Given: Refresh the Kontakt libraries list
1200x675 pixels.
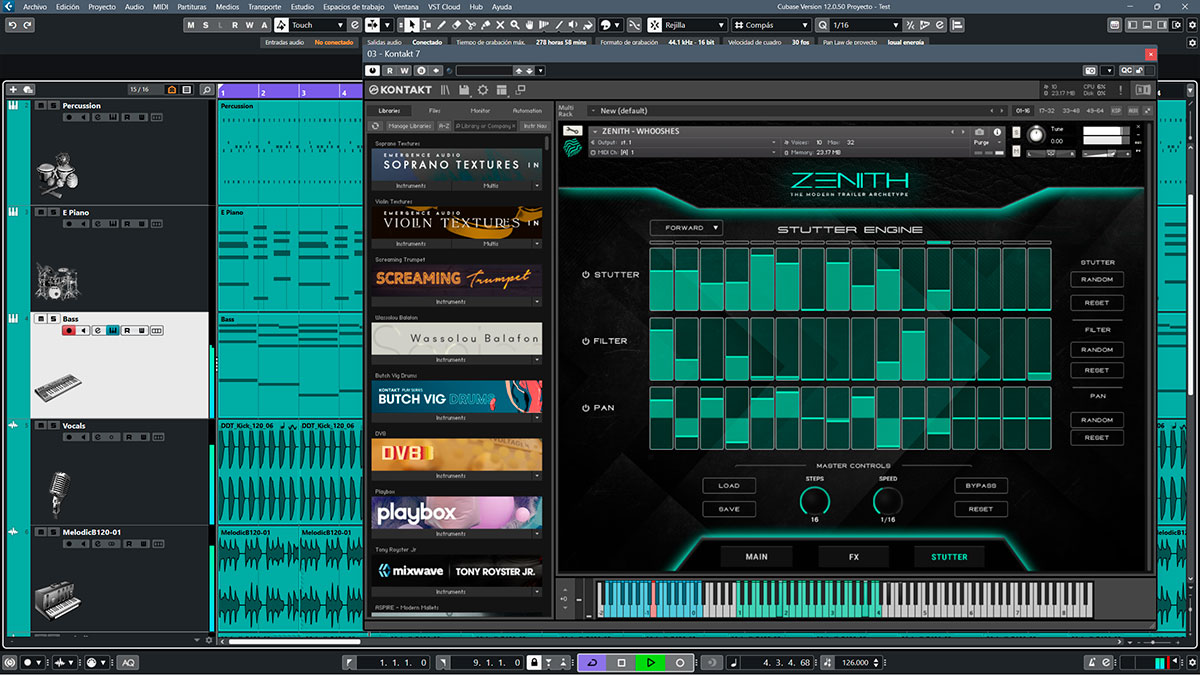Looking at the screenshot, I should click(x=375, y=126).
